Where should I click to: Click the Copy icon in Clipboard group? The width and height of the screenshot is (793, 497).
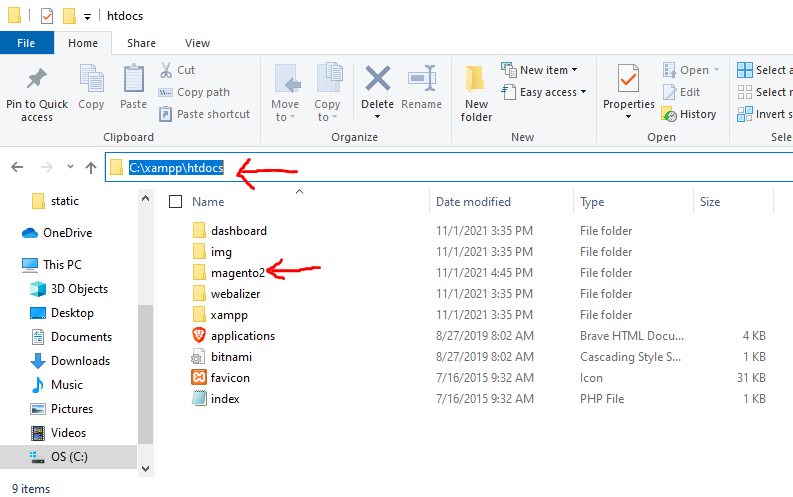[x=91, y=79]
